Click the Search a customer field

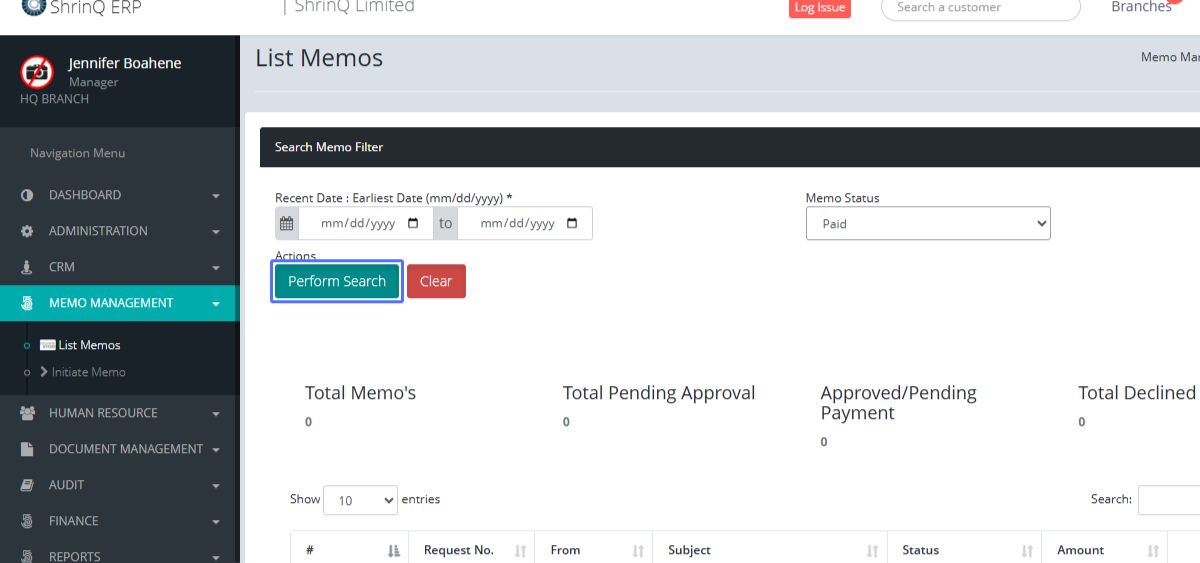pyautogui.click(x=980, y=8)
